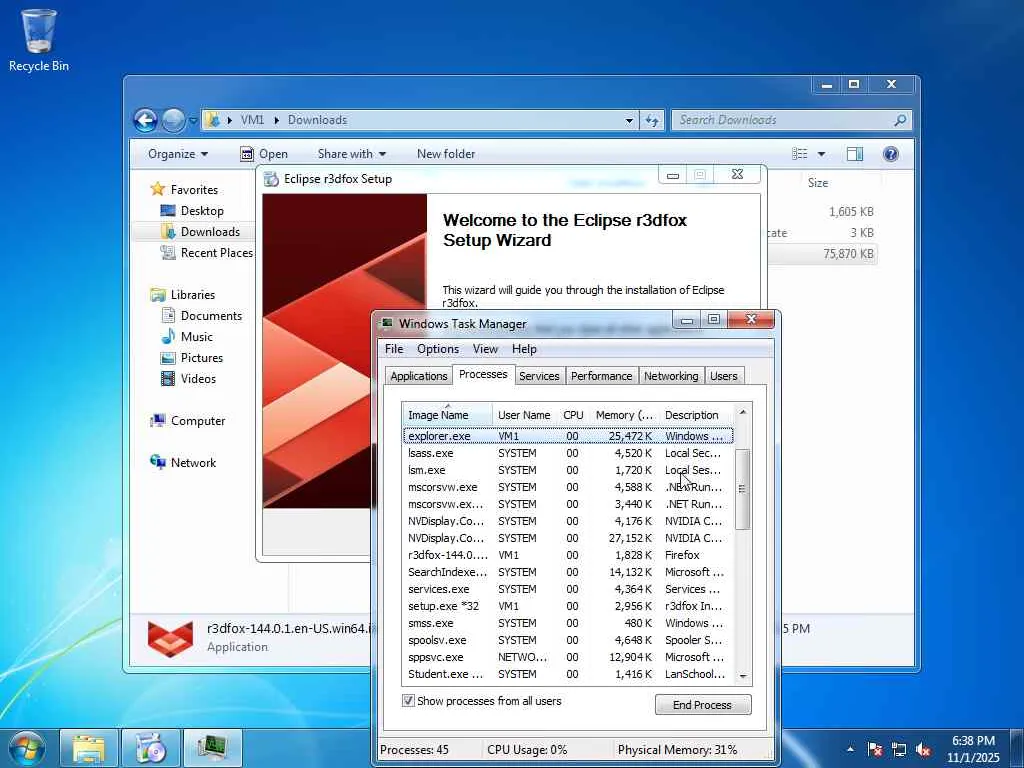Toggle the Explorer preview pane icon
Image resolution: width=1024 pixels, height=768 pixels.
click(854, 154)
